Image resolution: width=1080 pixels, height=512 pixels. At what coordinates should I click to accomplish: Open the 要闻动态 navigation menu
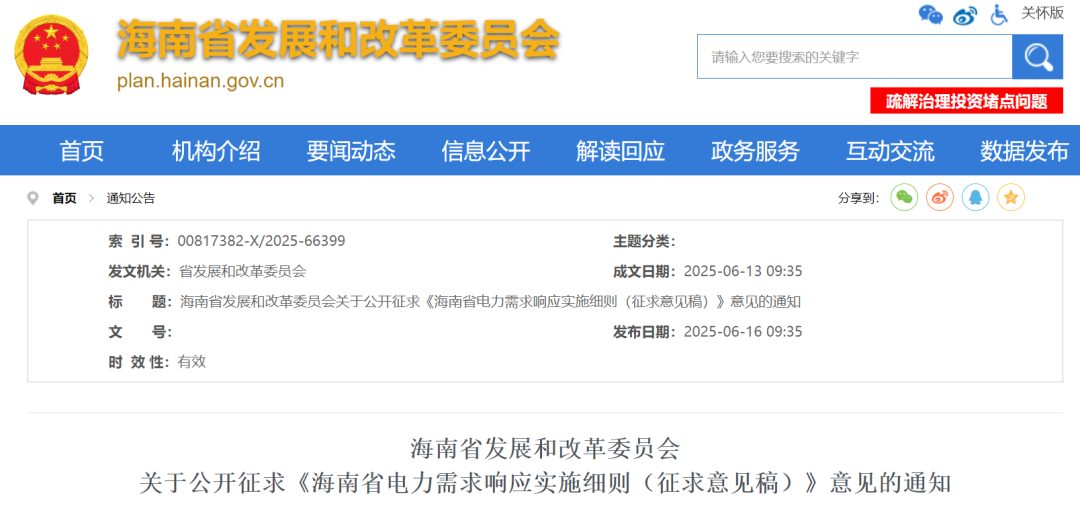[x=351, y=150]
